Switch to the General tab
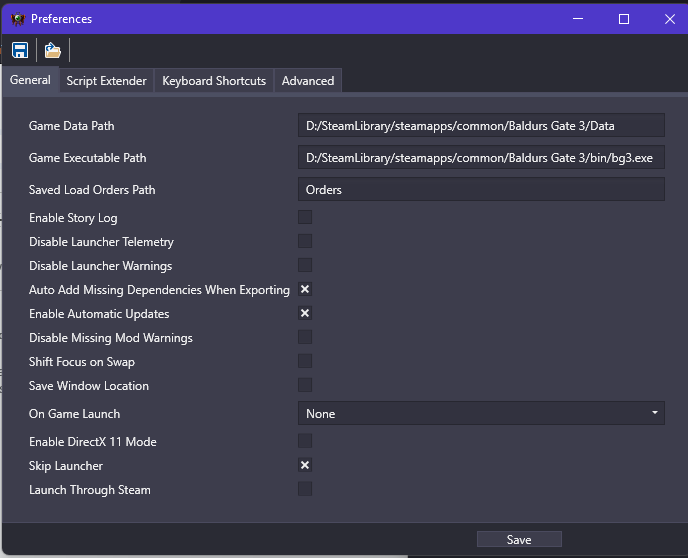This screenshot has width=688, height=558. [30, 80]
